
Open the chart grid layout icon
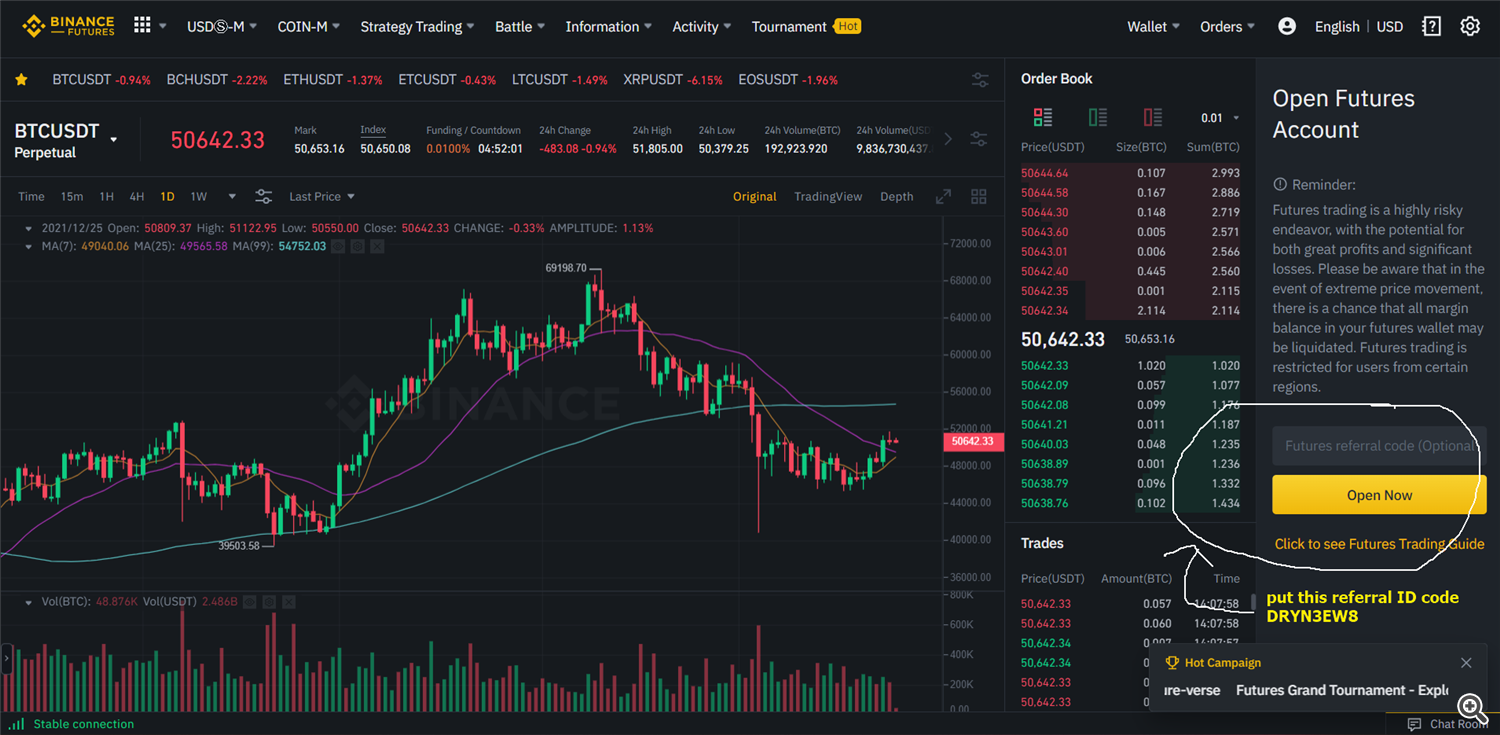(979, 197)
